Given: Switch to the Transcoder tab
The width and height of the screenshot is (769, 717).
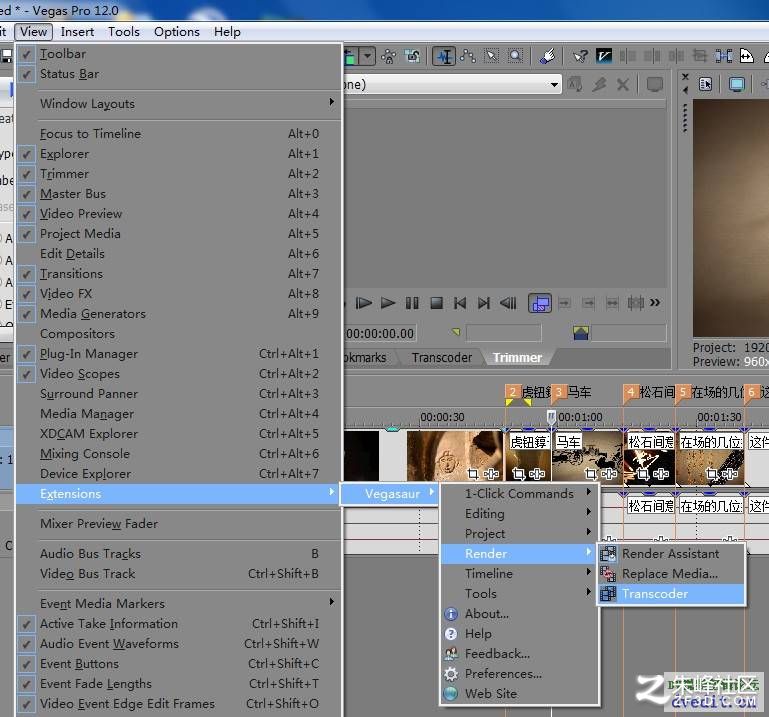Looking at the screenshot, I should (441, 358).
